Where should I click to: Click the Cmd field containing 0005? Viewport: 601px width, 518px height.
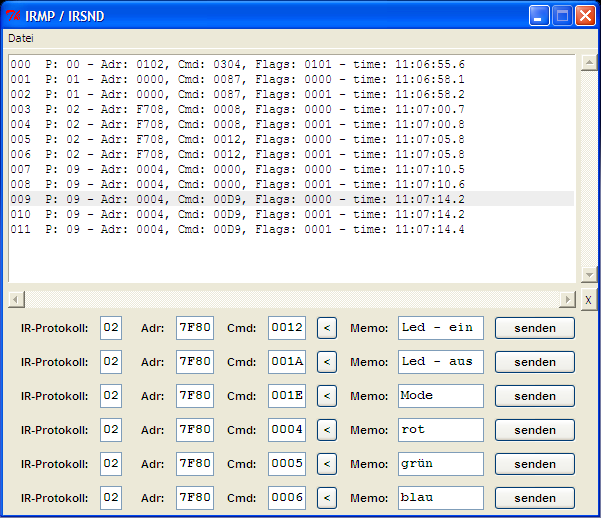(287, 464)
